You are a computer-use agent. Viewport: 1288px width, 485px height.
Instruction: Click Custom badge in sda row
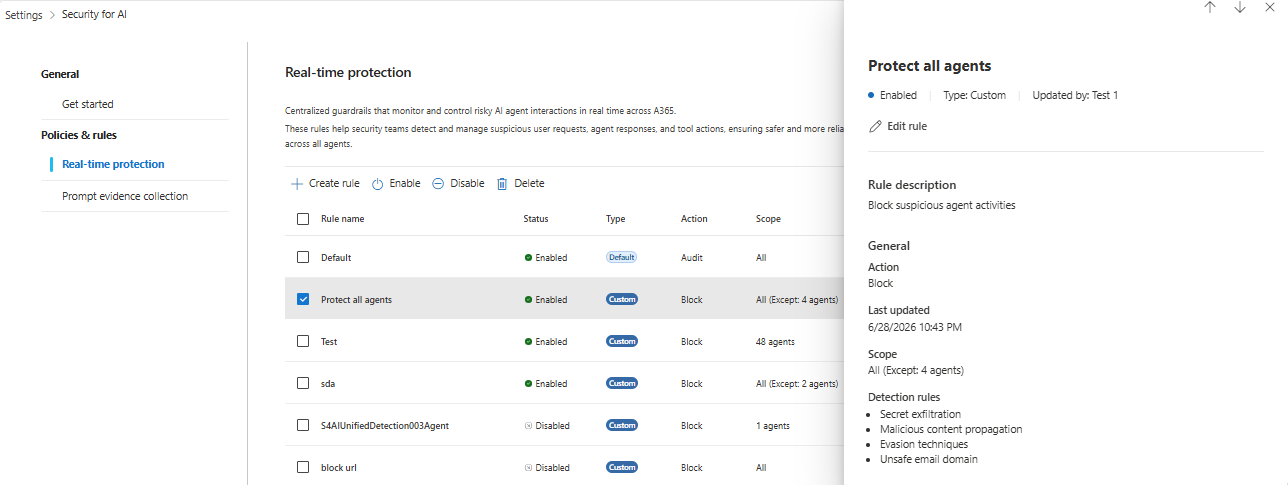click(x=622, y=383)
